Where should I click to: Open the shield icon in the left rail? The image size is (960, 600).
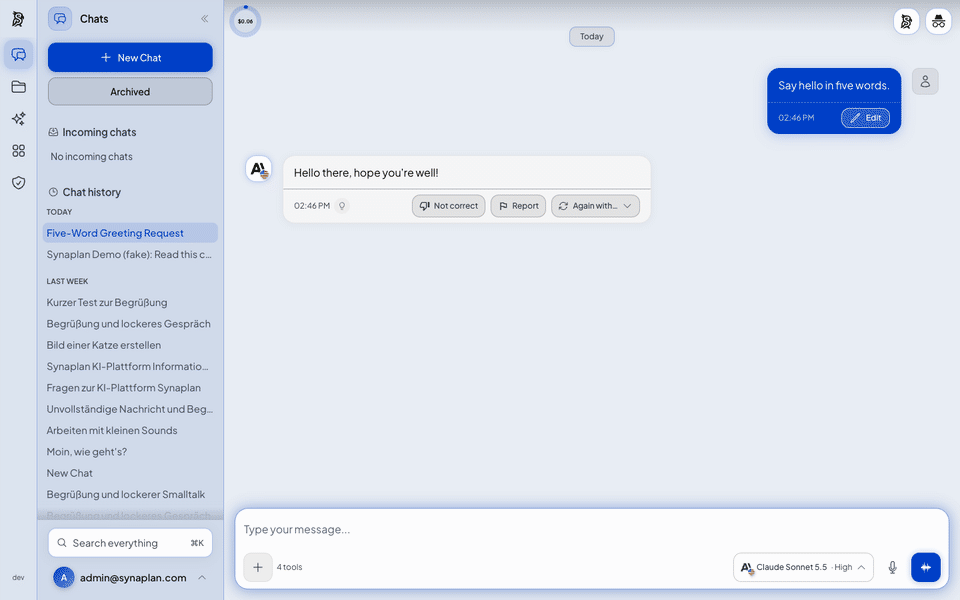pyautogui.click(x=18, y=182)
